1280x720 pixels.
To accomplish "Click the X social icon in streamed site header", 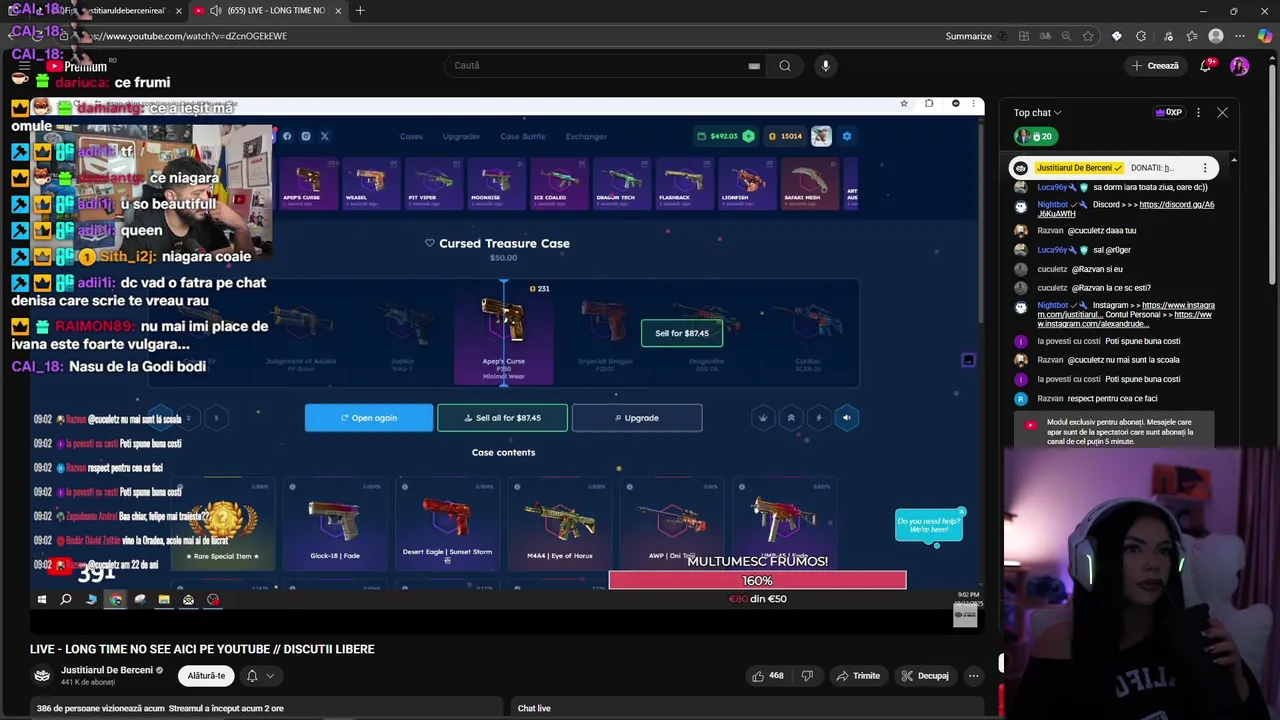I will (x=324, y=136).
